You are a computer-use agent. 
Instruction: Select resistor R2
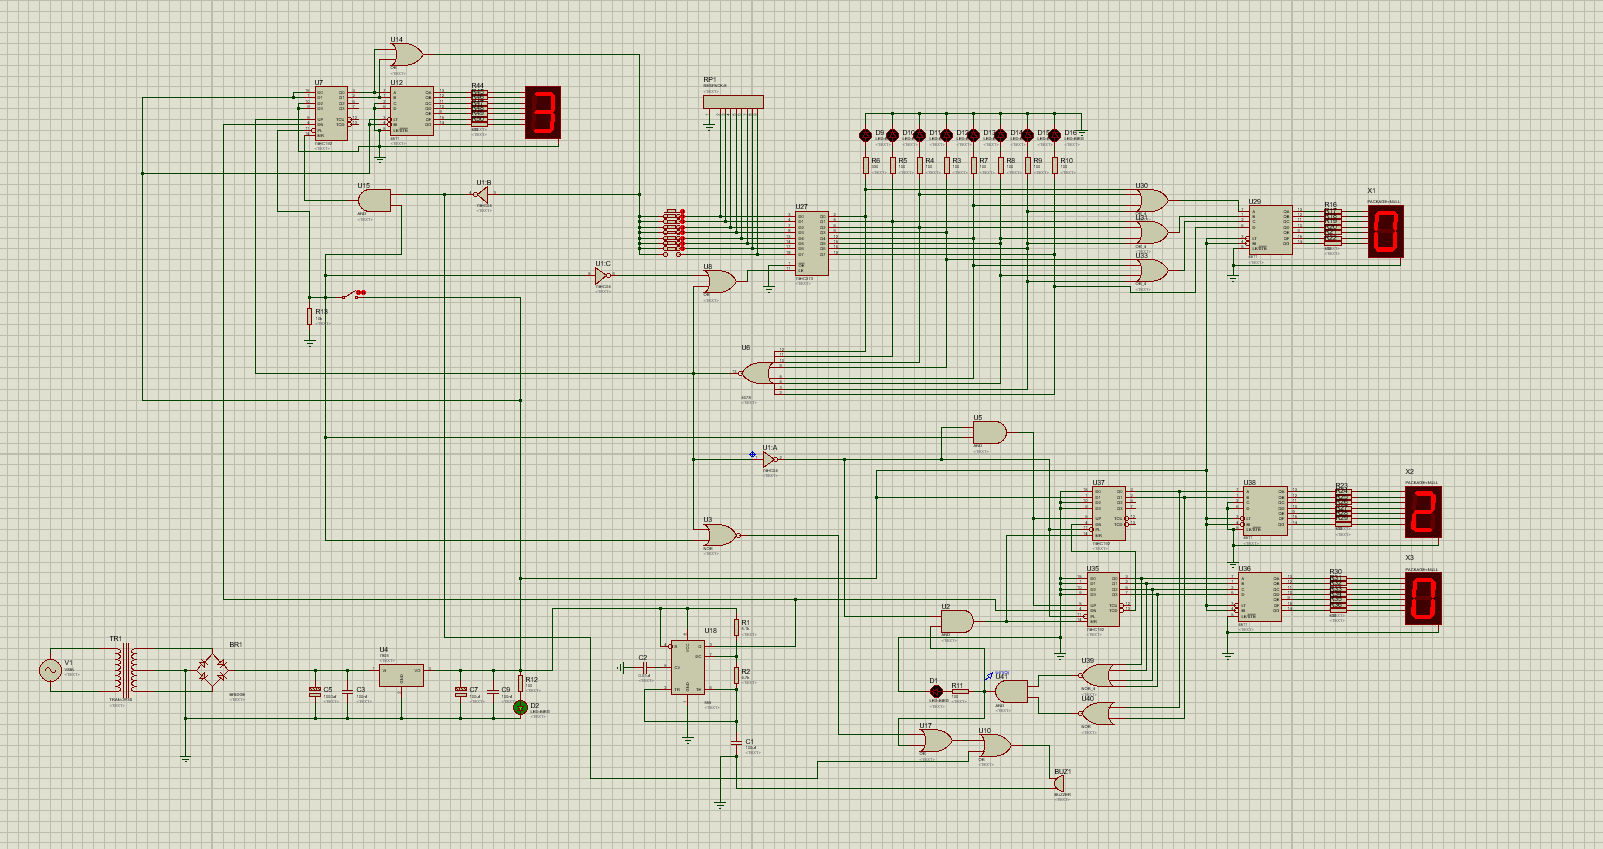pos(736,675)
